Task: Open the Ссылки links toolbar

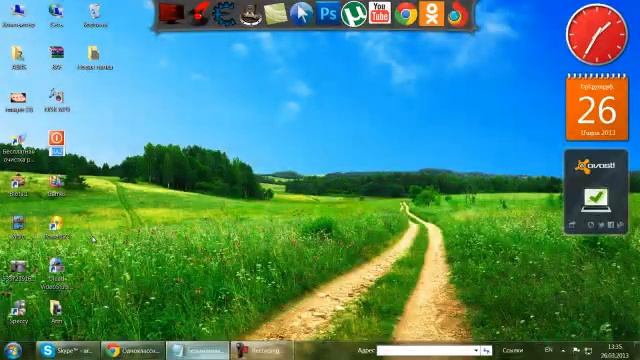Action: pyautogui.click(x=513, y=351)
